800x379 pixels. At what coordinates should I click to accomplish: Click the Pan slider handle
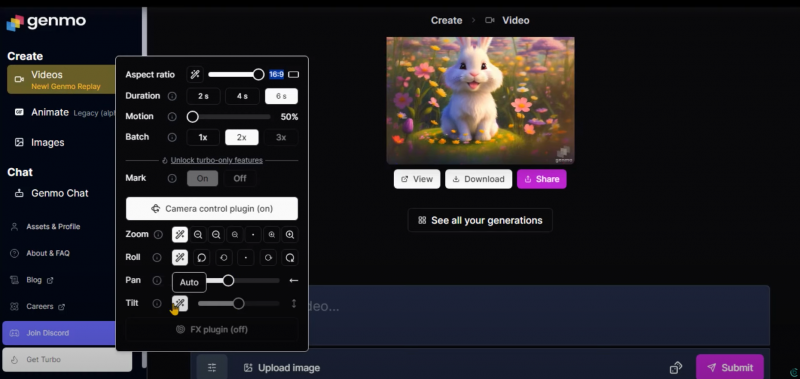click(x=228, y=281)
